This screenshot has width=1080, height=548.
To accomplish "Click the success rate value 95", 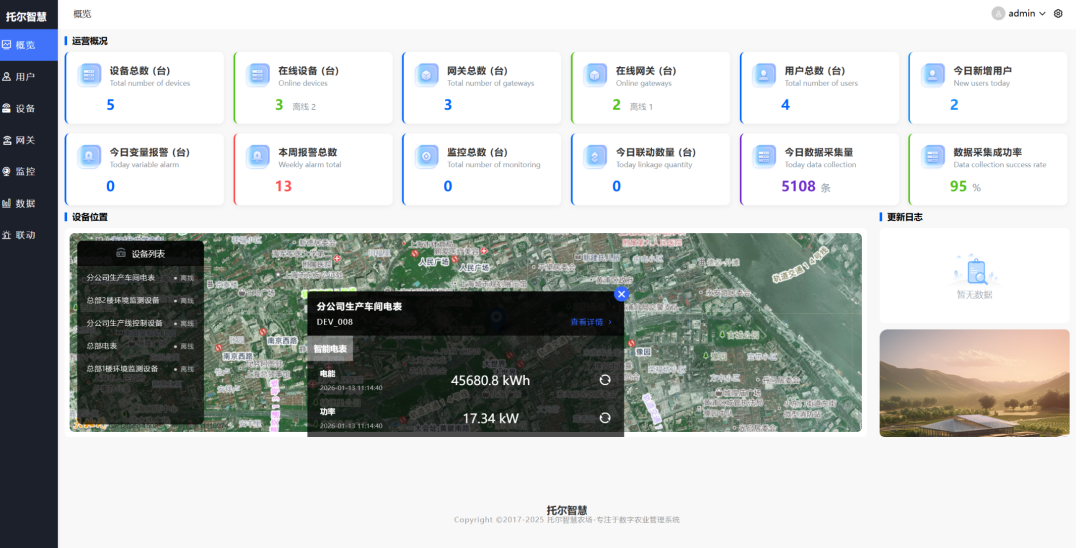I will tap(958, 186).
